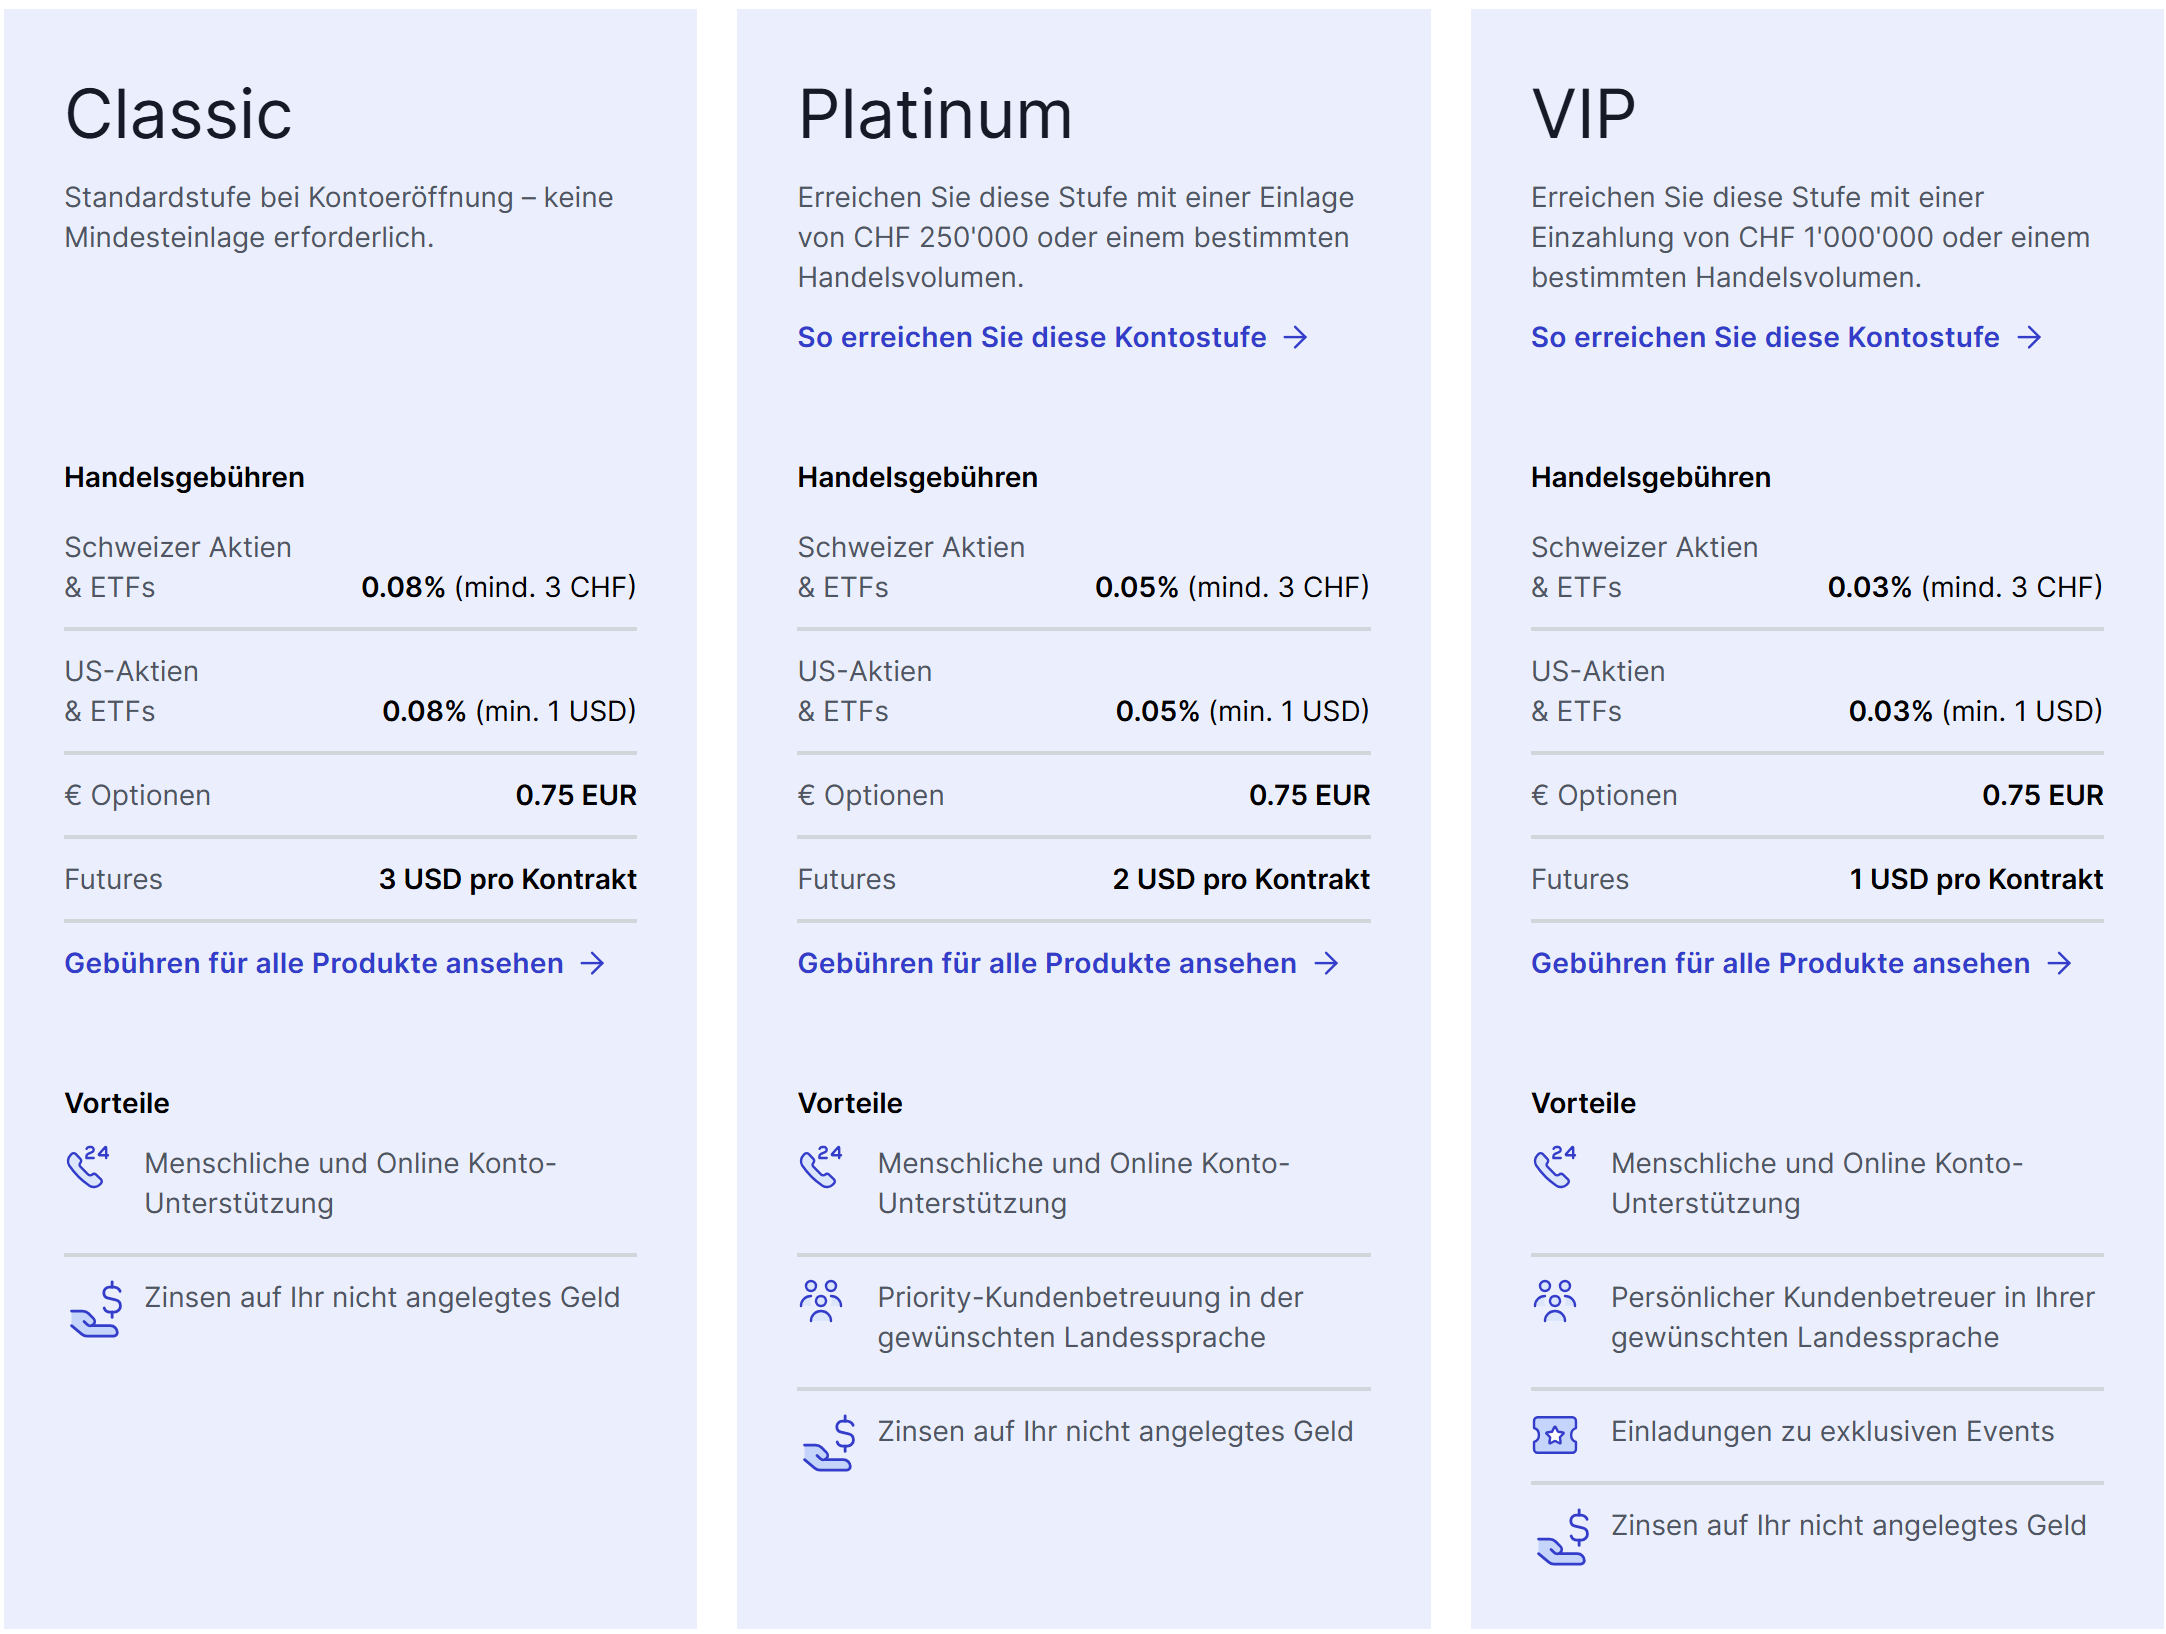
Task: Click the interest hand-with-dollar icon under Platinum
Action: point(829,1443)
